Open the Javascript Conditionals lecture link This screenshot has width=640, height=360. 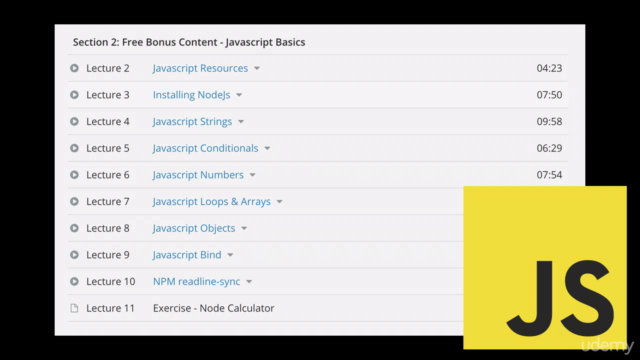[205, 148]
